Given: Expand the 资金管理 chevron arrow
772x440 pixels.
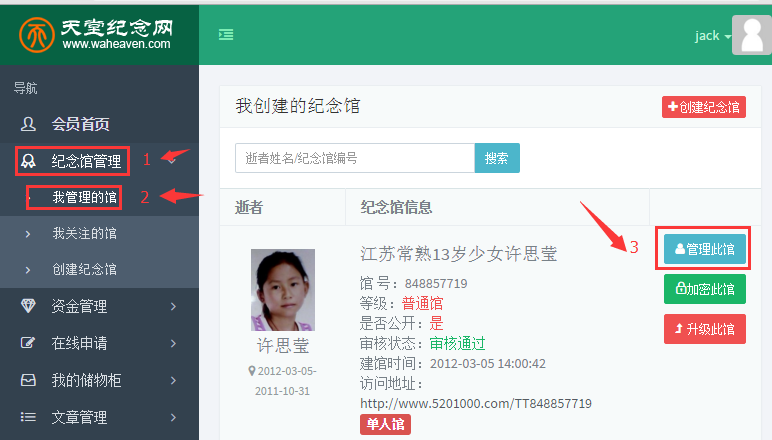Looking at the screenshot, I should [174, 306].
